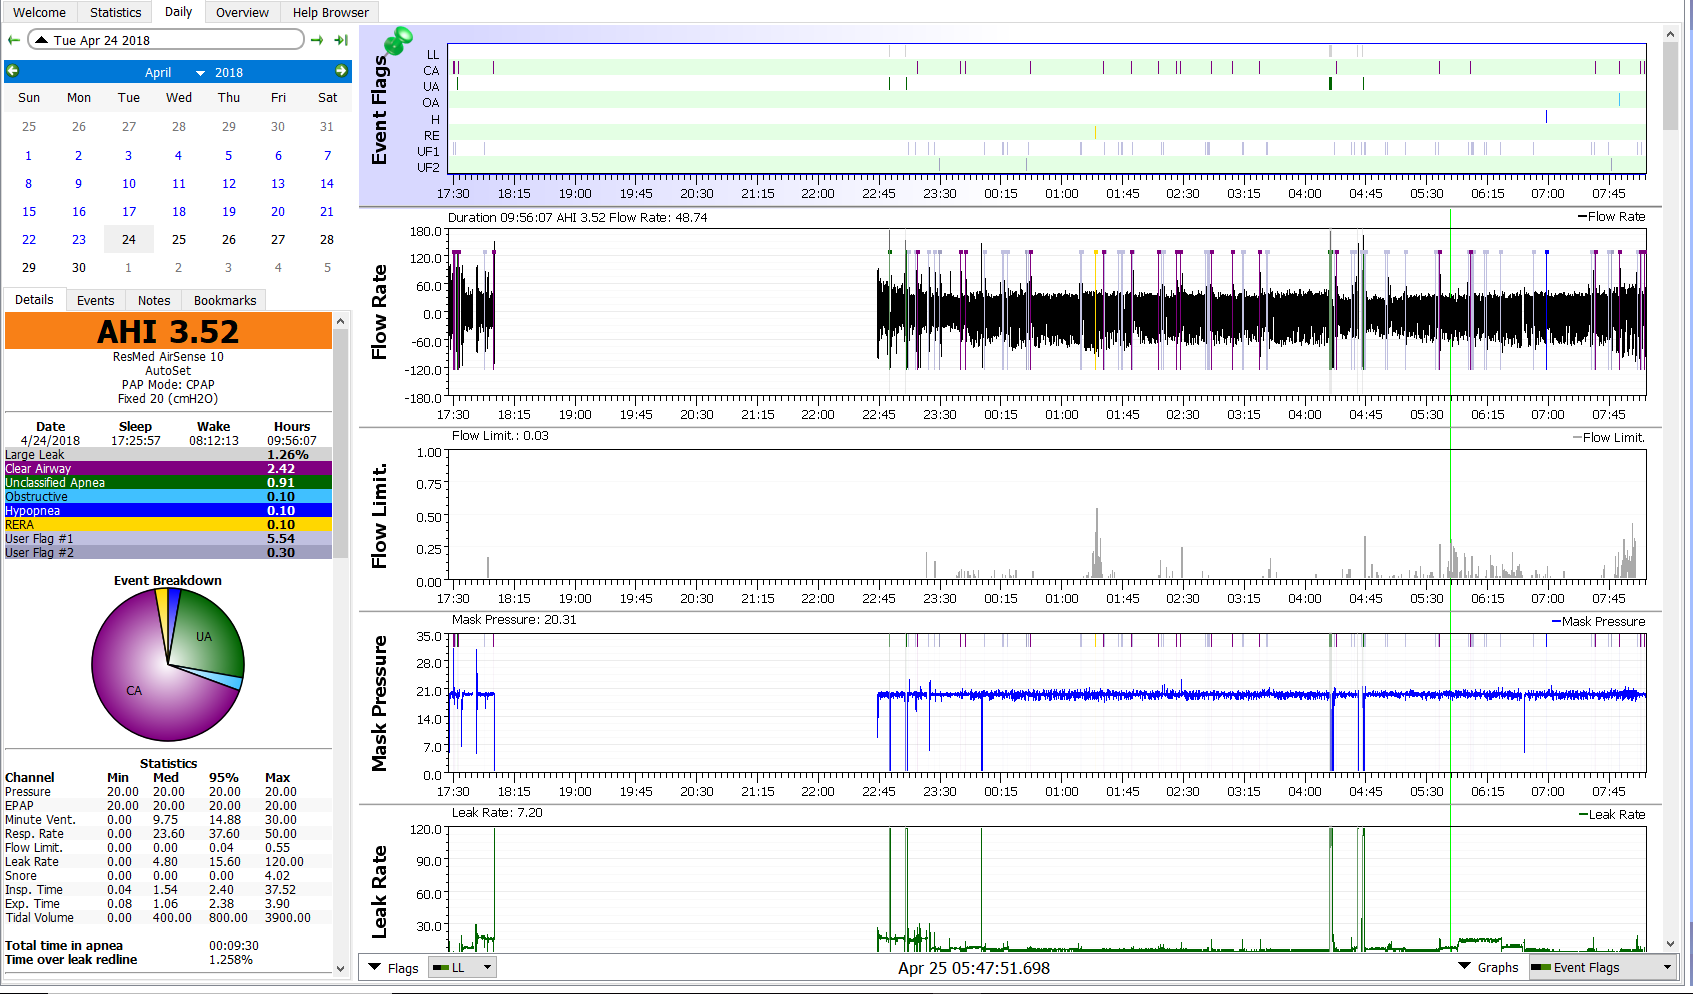Click the graph timestamp Apr 25 05:47:51.698

(974, 967)
